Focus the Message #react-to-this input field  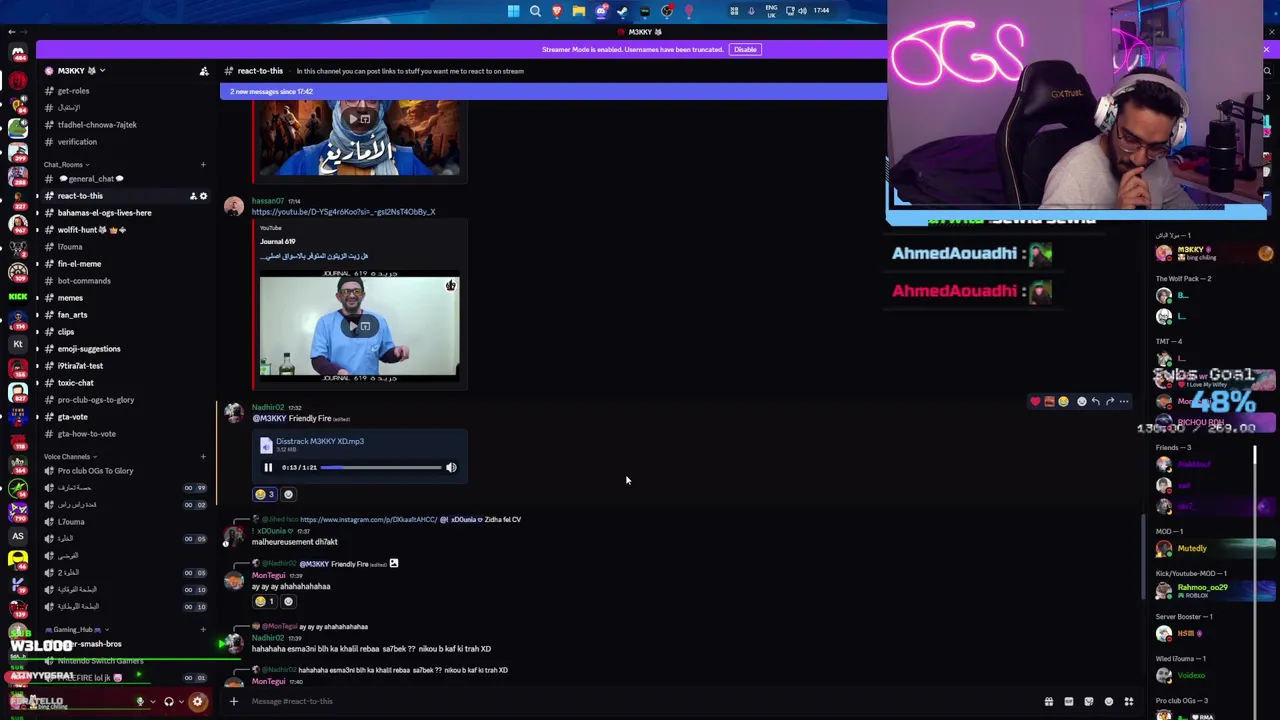tap(640, 701)
